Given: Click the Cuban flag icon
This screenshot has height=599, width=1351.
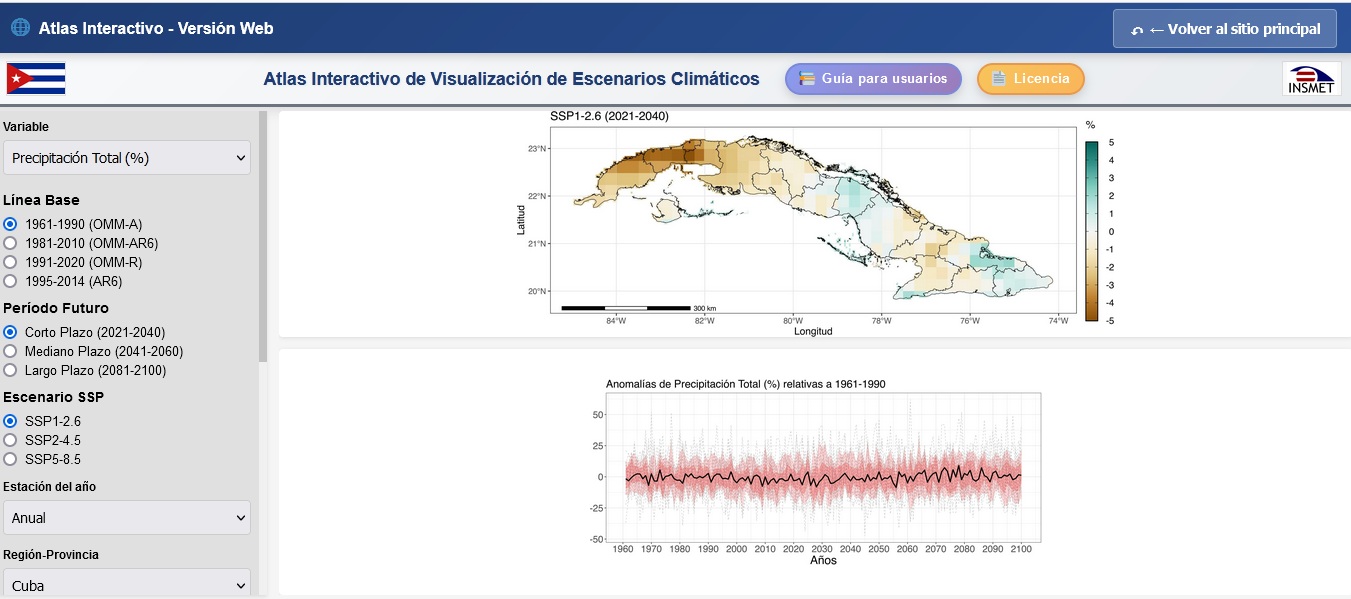Looking at the screenshot, I should point(36,78).
